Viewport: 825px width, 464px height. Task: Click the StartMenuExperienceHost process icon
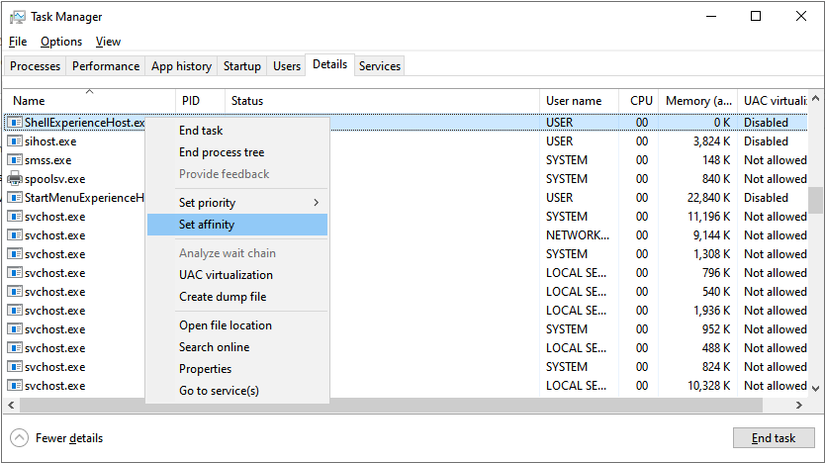15,198
